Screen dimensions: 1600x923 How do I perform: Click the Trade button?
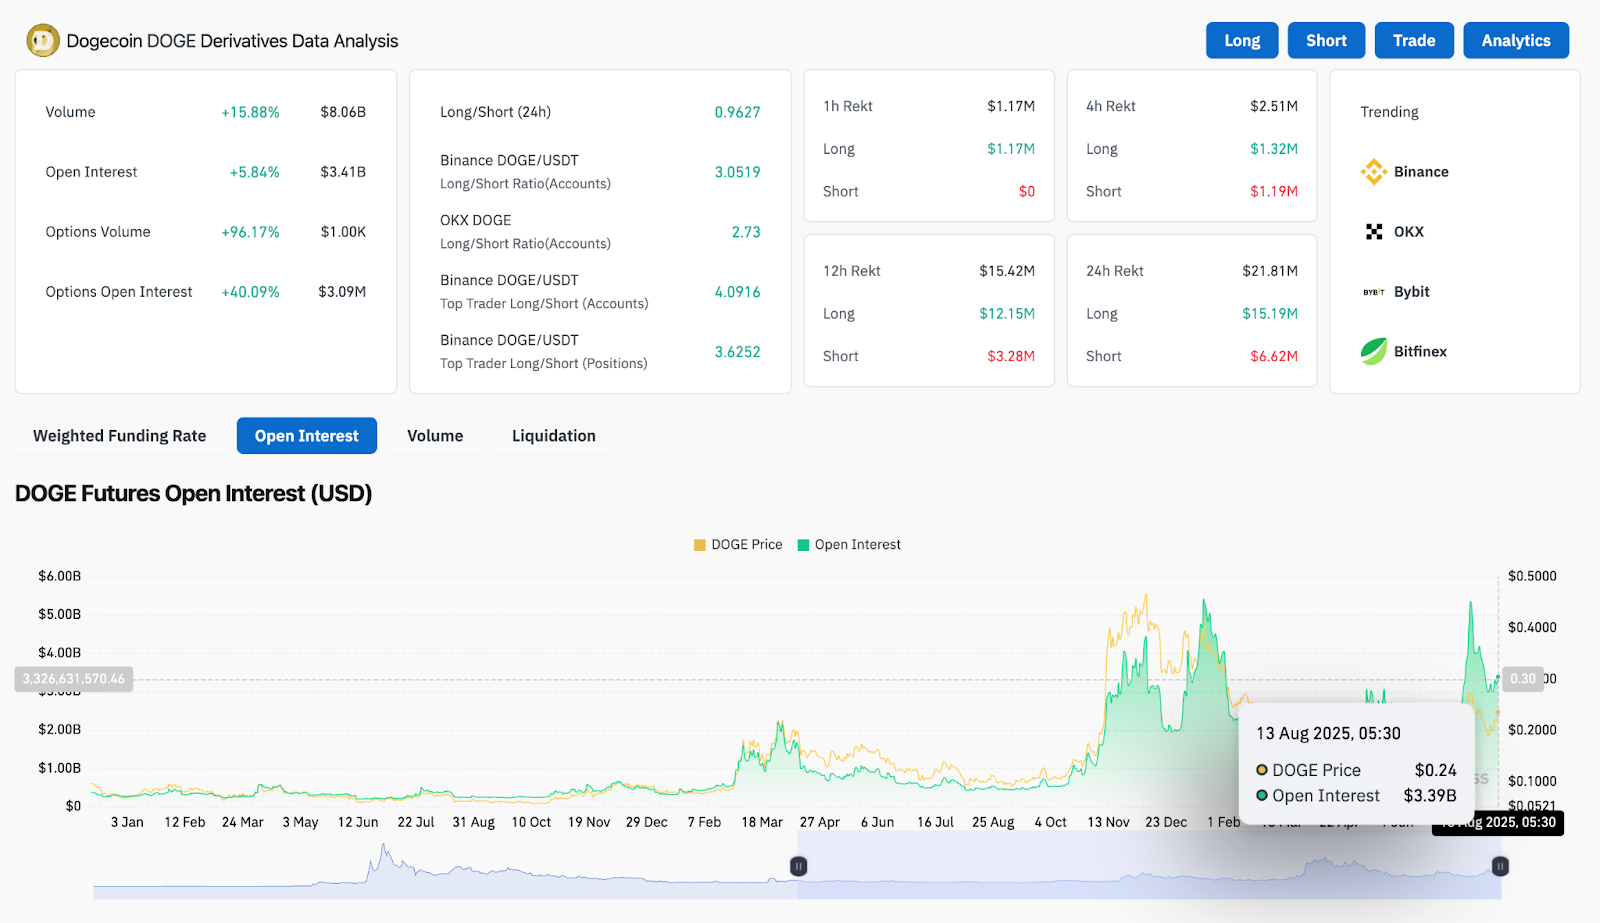(1413, 41)
